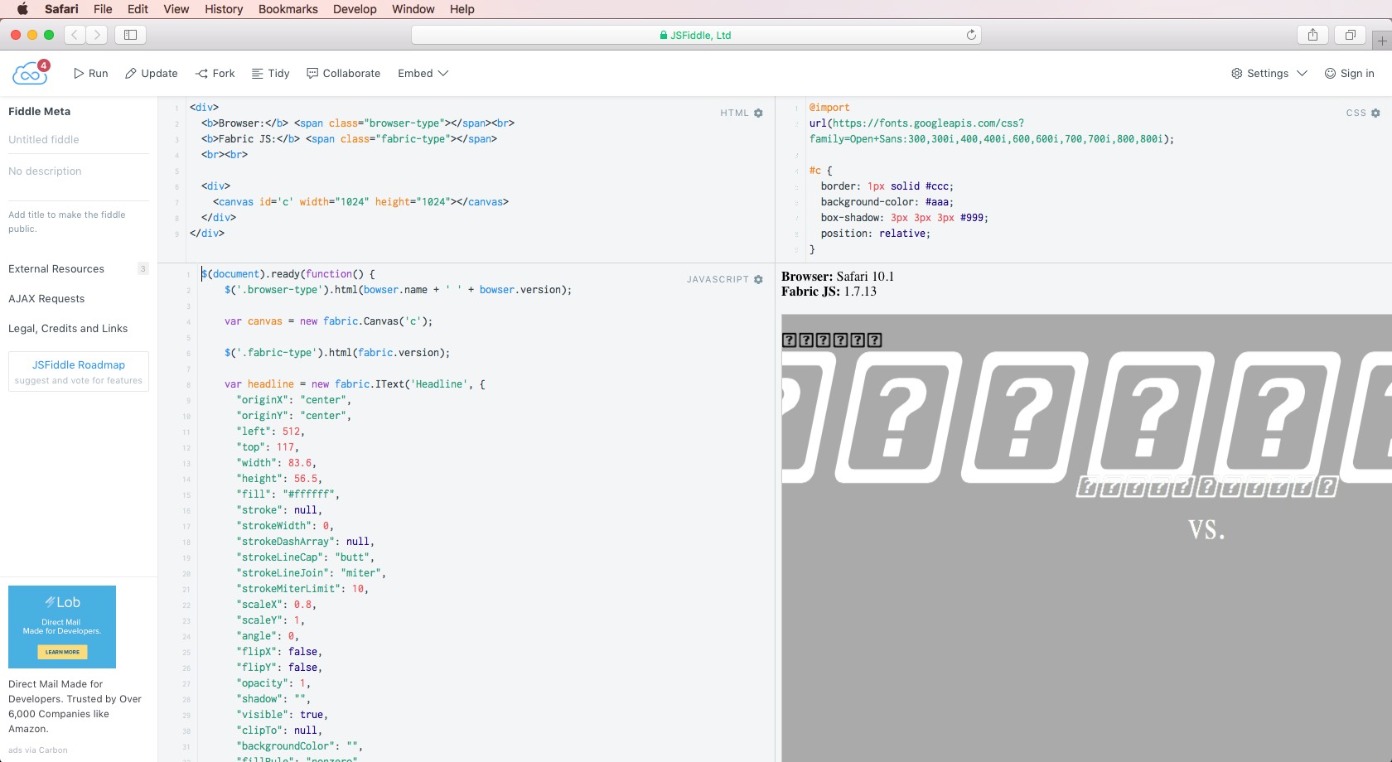Click the "scaleX": 0.8 code line

(x=278, y=604)
